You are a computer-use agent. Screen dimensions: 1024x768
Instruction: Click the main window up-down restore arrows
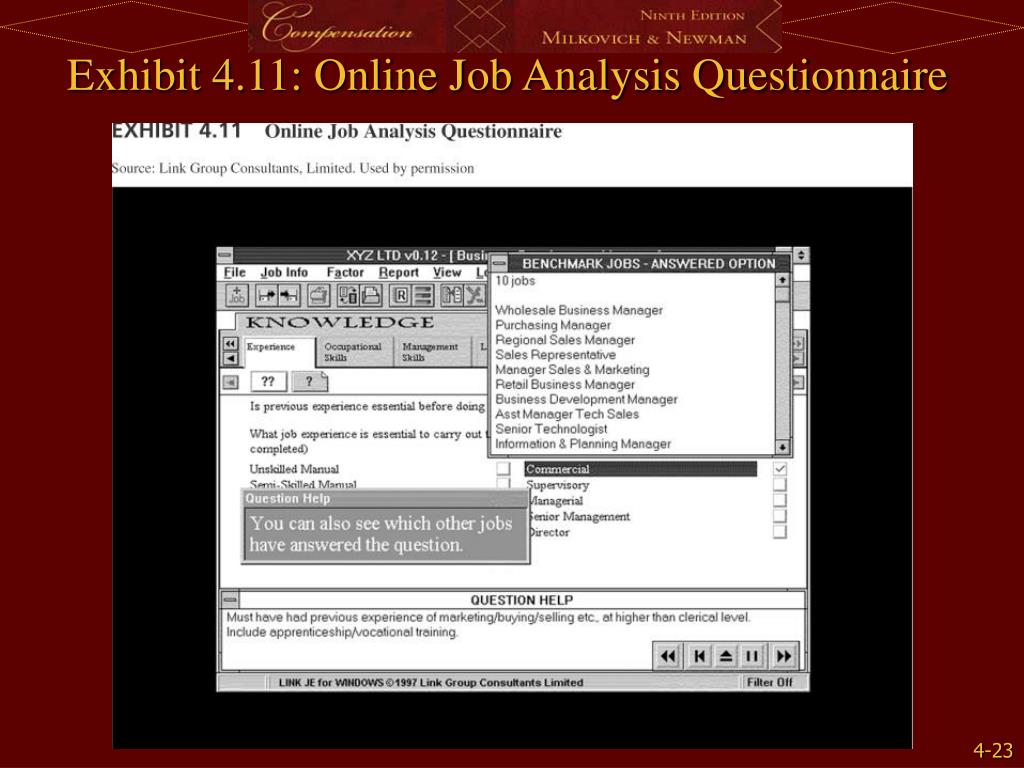(x=801, y=255)
